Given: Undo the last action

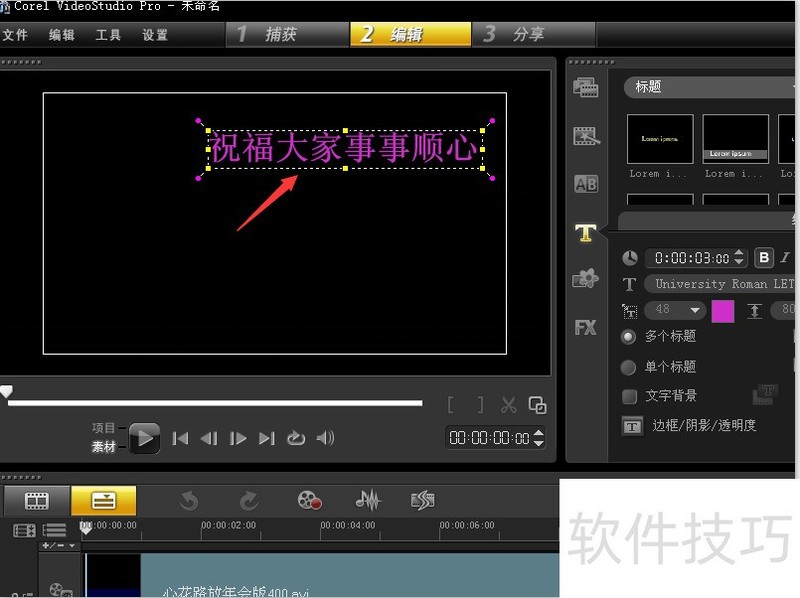Looking at the screenshot, I should pos(189,501).
